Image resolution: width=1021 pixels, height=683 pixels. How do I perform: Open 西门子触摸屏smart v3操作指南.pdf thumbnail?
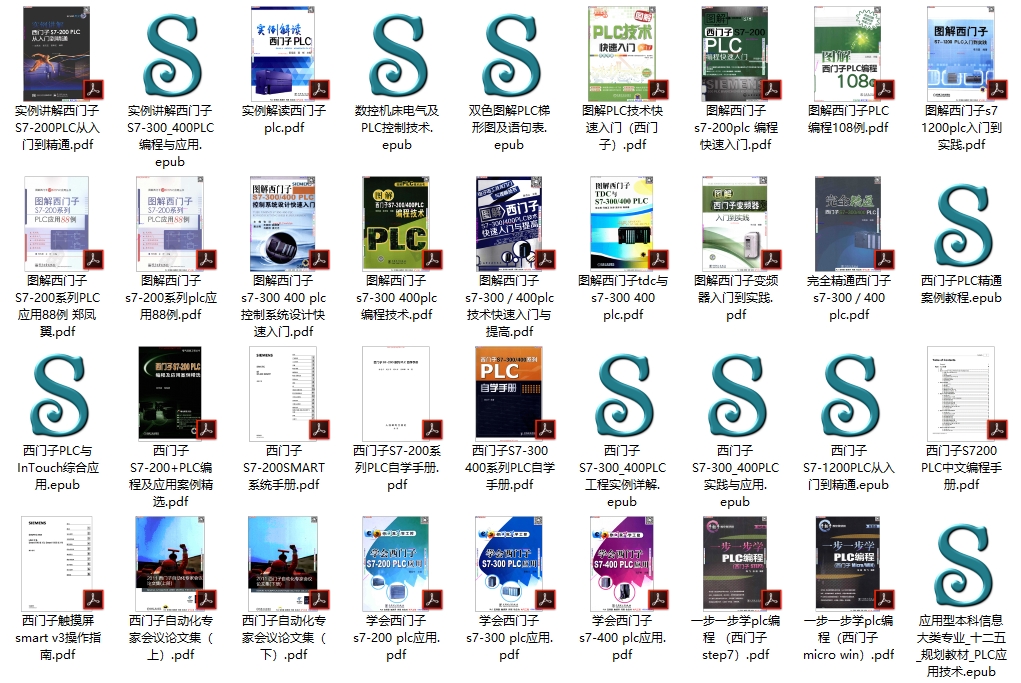pyautogui.click(x=57, y=564)
